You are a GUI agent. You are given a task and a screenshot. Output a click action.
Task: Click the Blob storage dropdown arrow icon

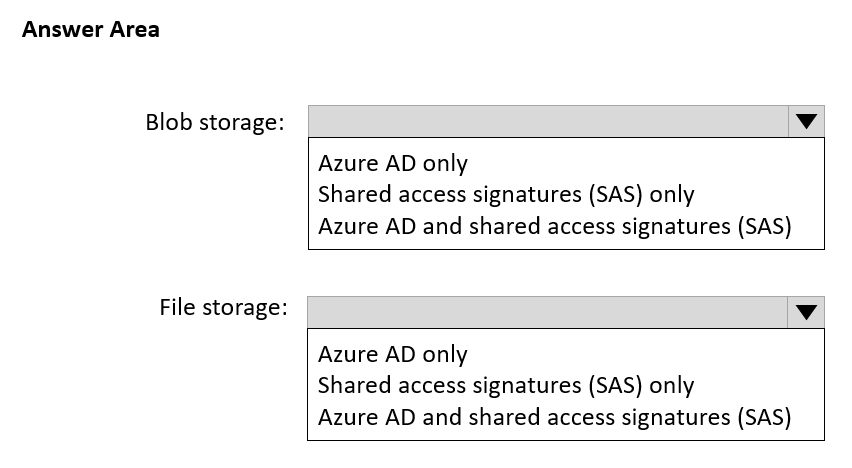[x=806, y=122]
